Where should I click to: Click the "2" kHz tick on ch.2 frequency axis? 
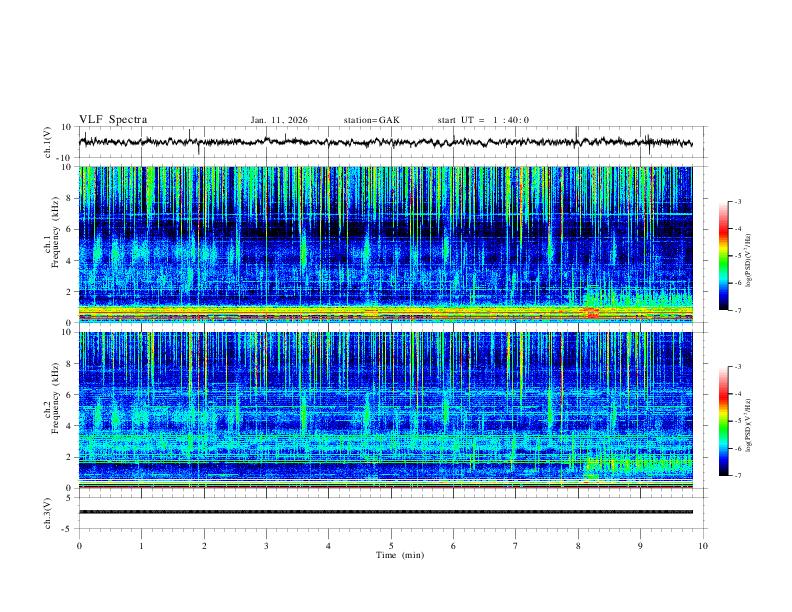[69, 457]
